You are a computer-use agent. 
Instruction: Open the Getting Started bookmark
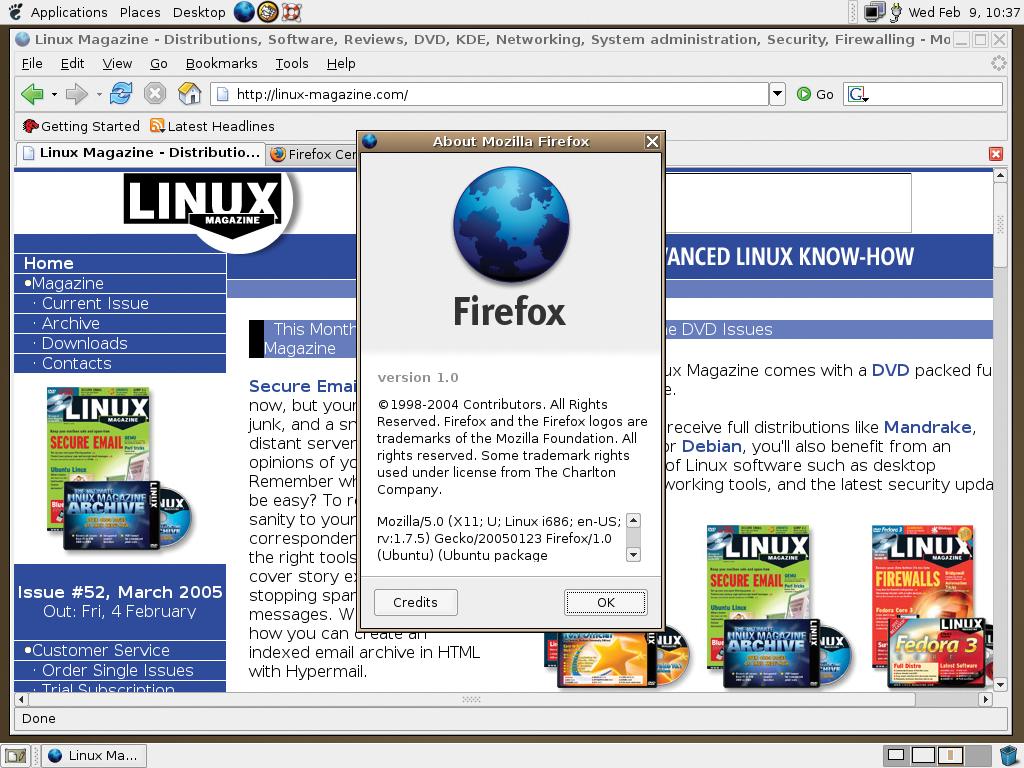coord(81,126)
